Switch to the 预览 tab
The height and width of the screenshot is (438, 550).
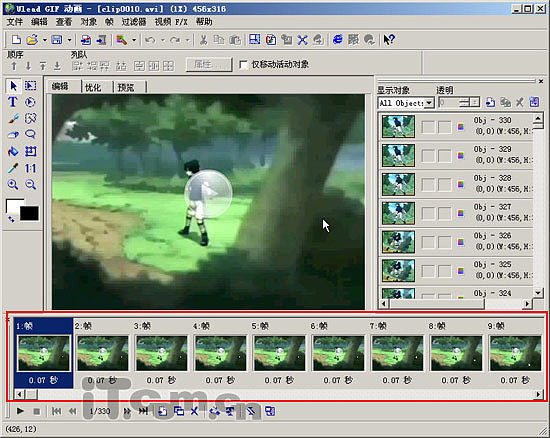[126, 87]
